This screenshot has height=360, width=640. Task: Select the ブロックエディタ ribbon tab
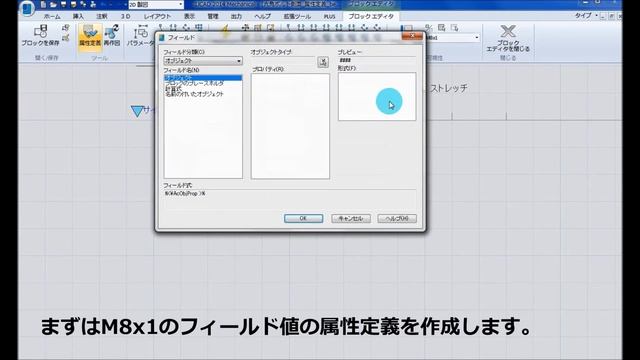(x=371, y=16)
